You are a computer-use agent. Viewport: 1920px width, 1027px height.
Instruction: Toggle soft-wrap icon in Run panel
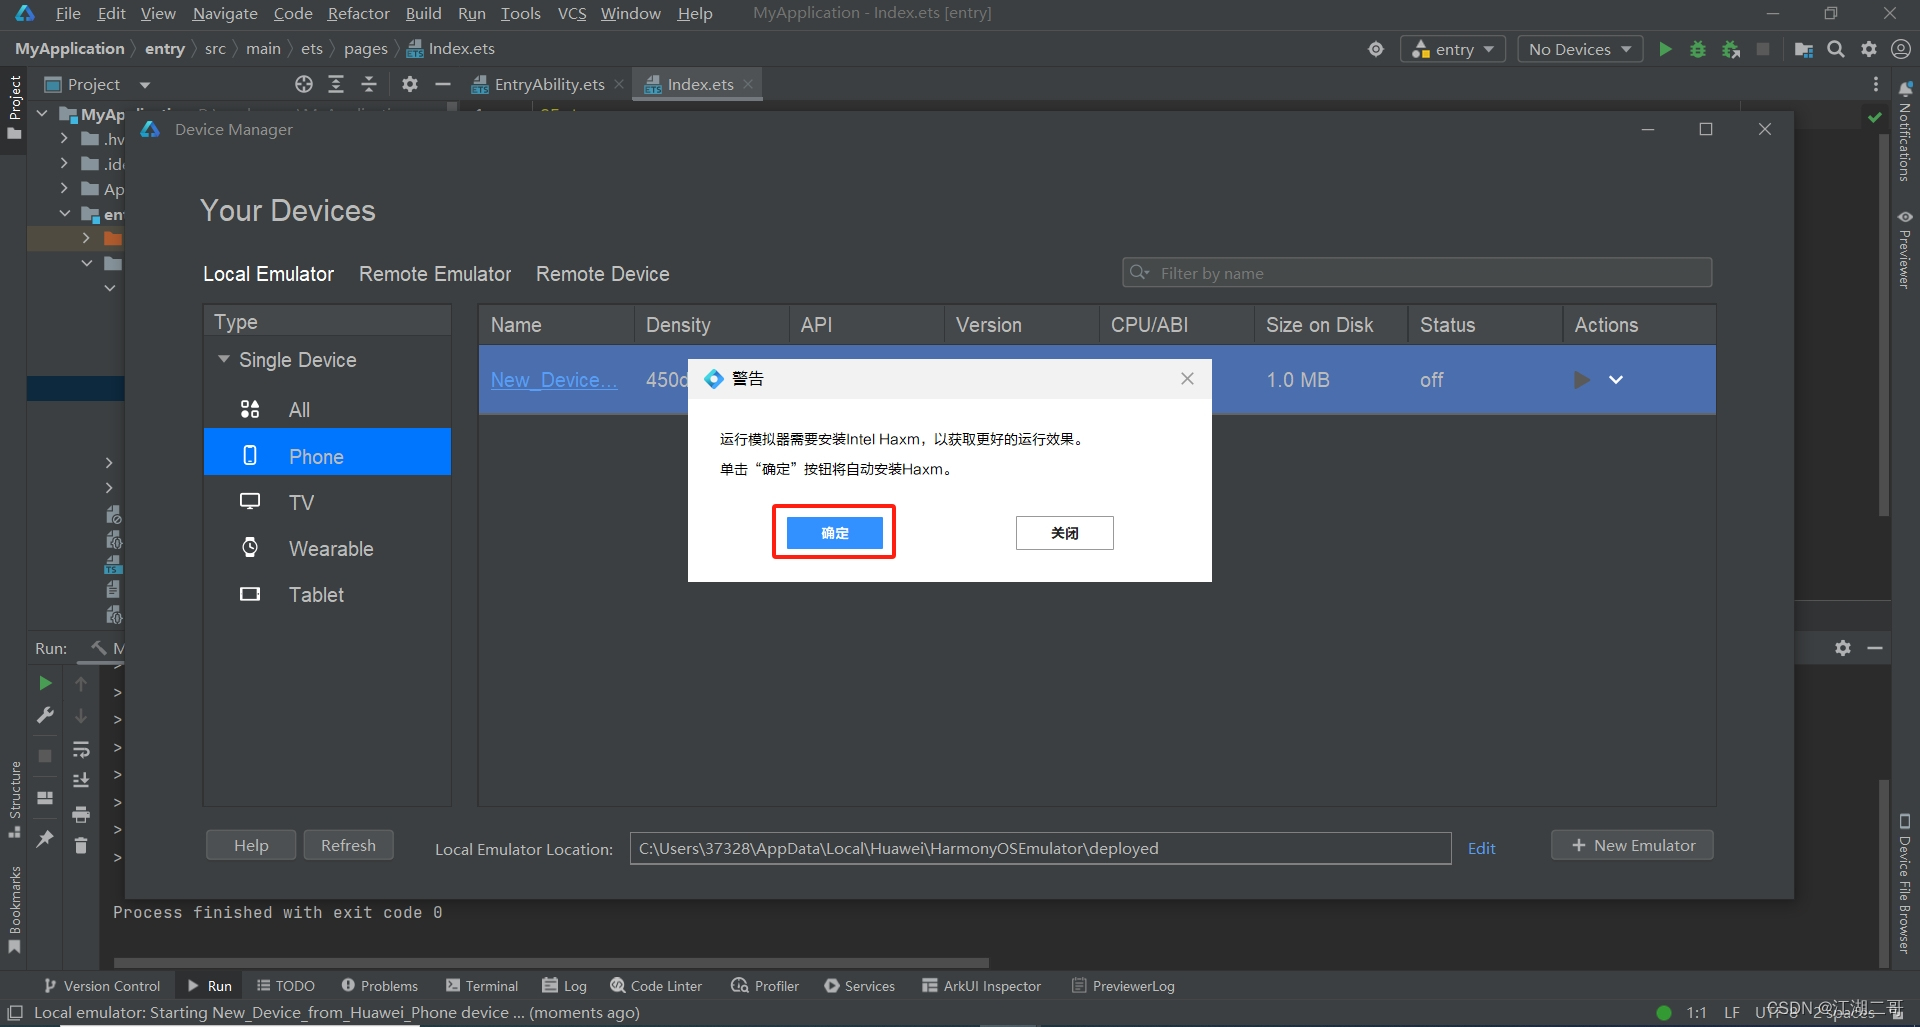tap(81, 749)
